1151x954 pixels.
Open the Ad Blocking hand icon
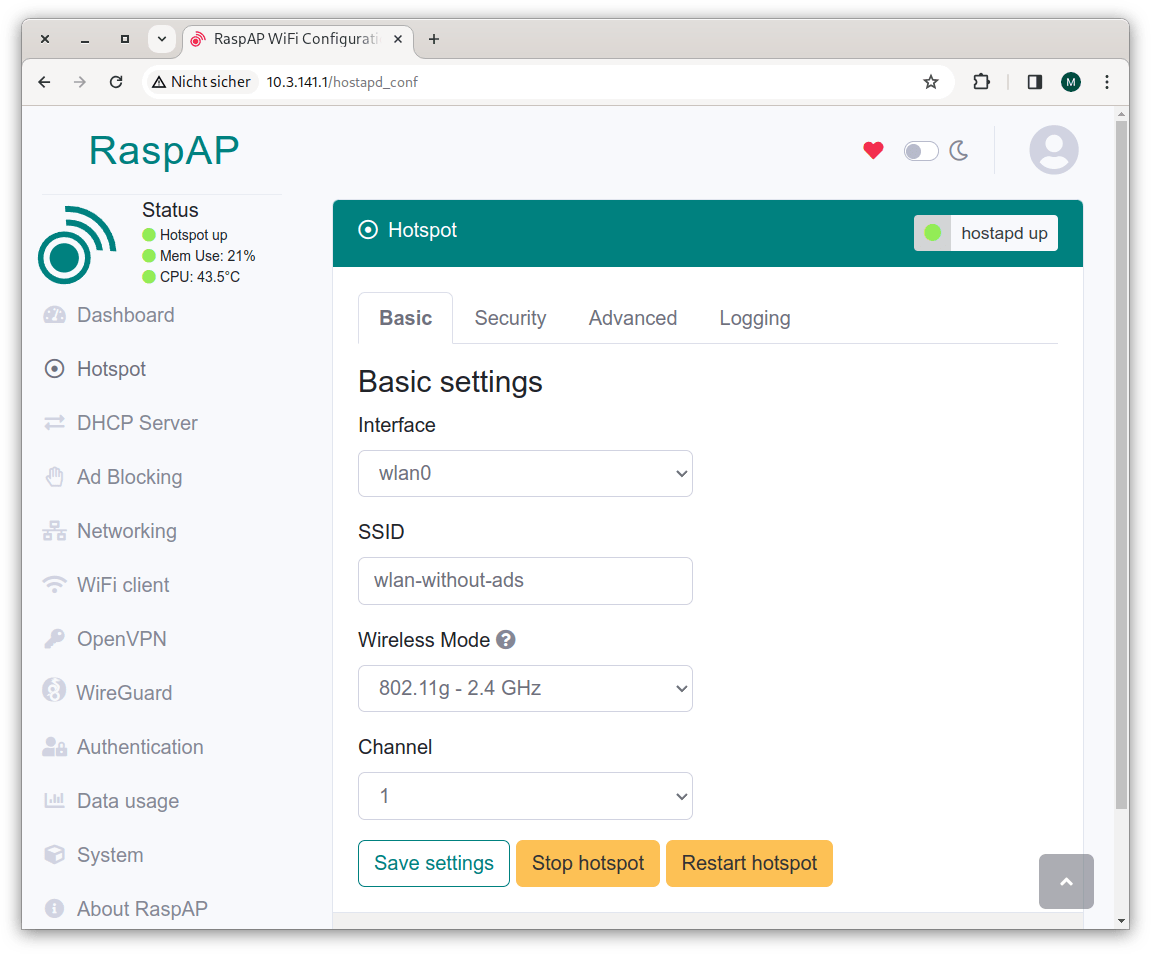tap(54, 477)
